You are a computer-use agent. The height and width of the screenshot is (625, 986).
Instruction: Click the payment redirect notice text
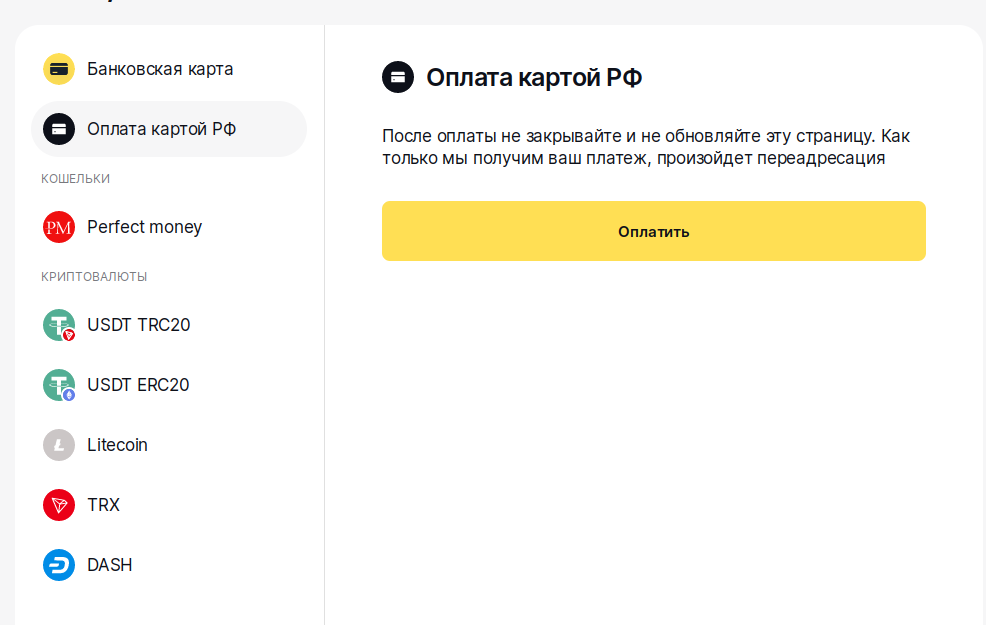[646, 147]
